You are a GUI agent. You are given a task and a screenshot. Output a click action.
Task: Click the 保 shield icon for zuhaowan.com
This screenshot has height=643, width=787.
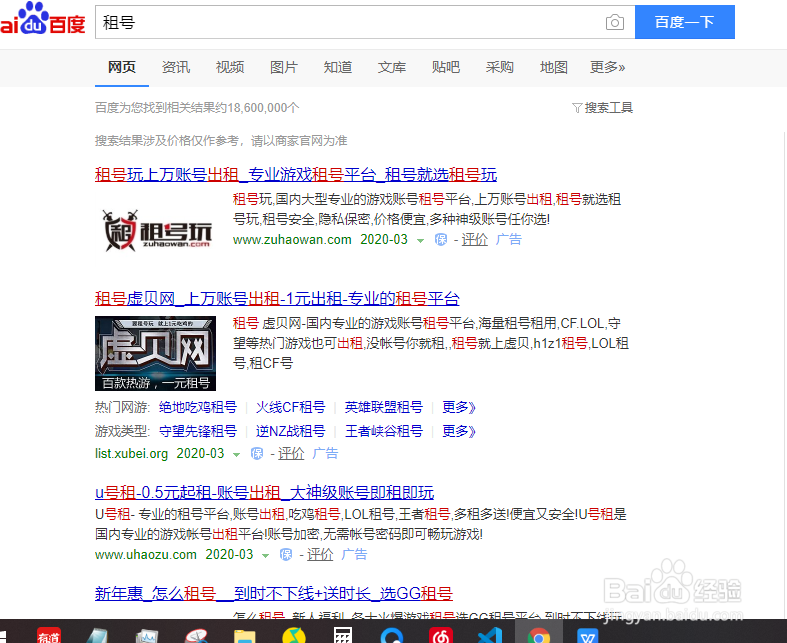tap(441, 239)
